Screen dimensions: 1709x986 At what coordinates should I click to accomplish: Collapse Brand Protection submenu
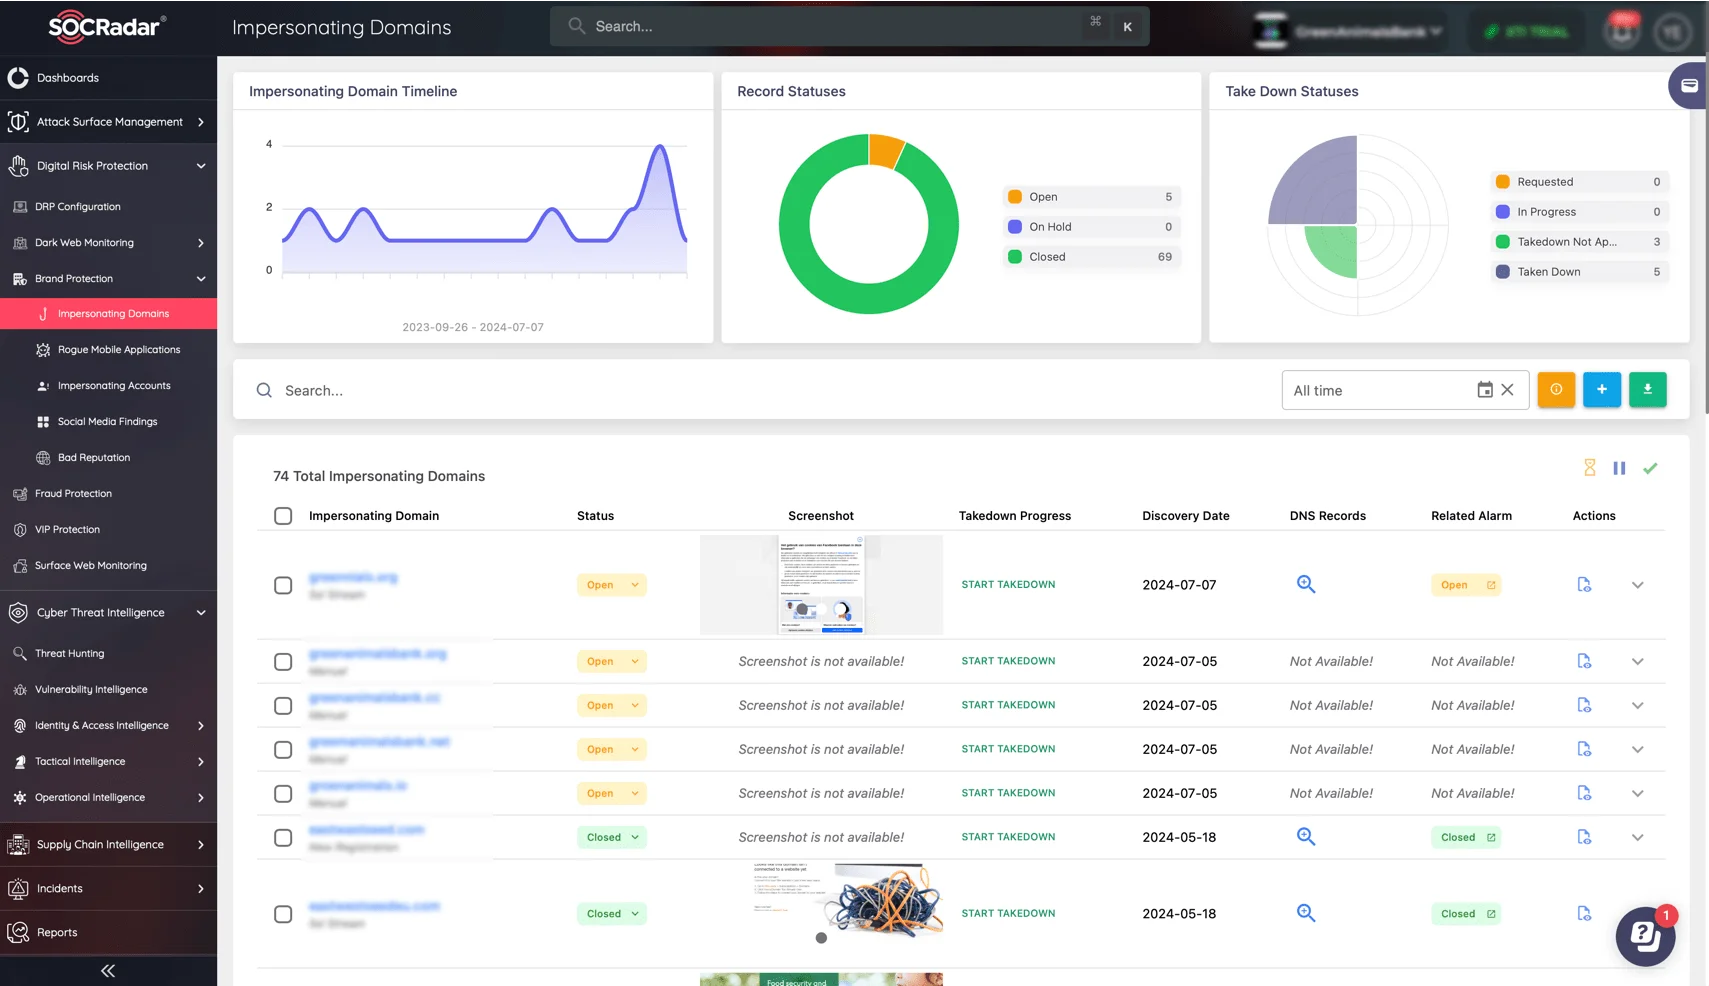[108, 278]
